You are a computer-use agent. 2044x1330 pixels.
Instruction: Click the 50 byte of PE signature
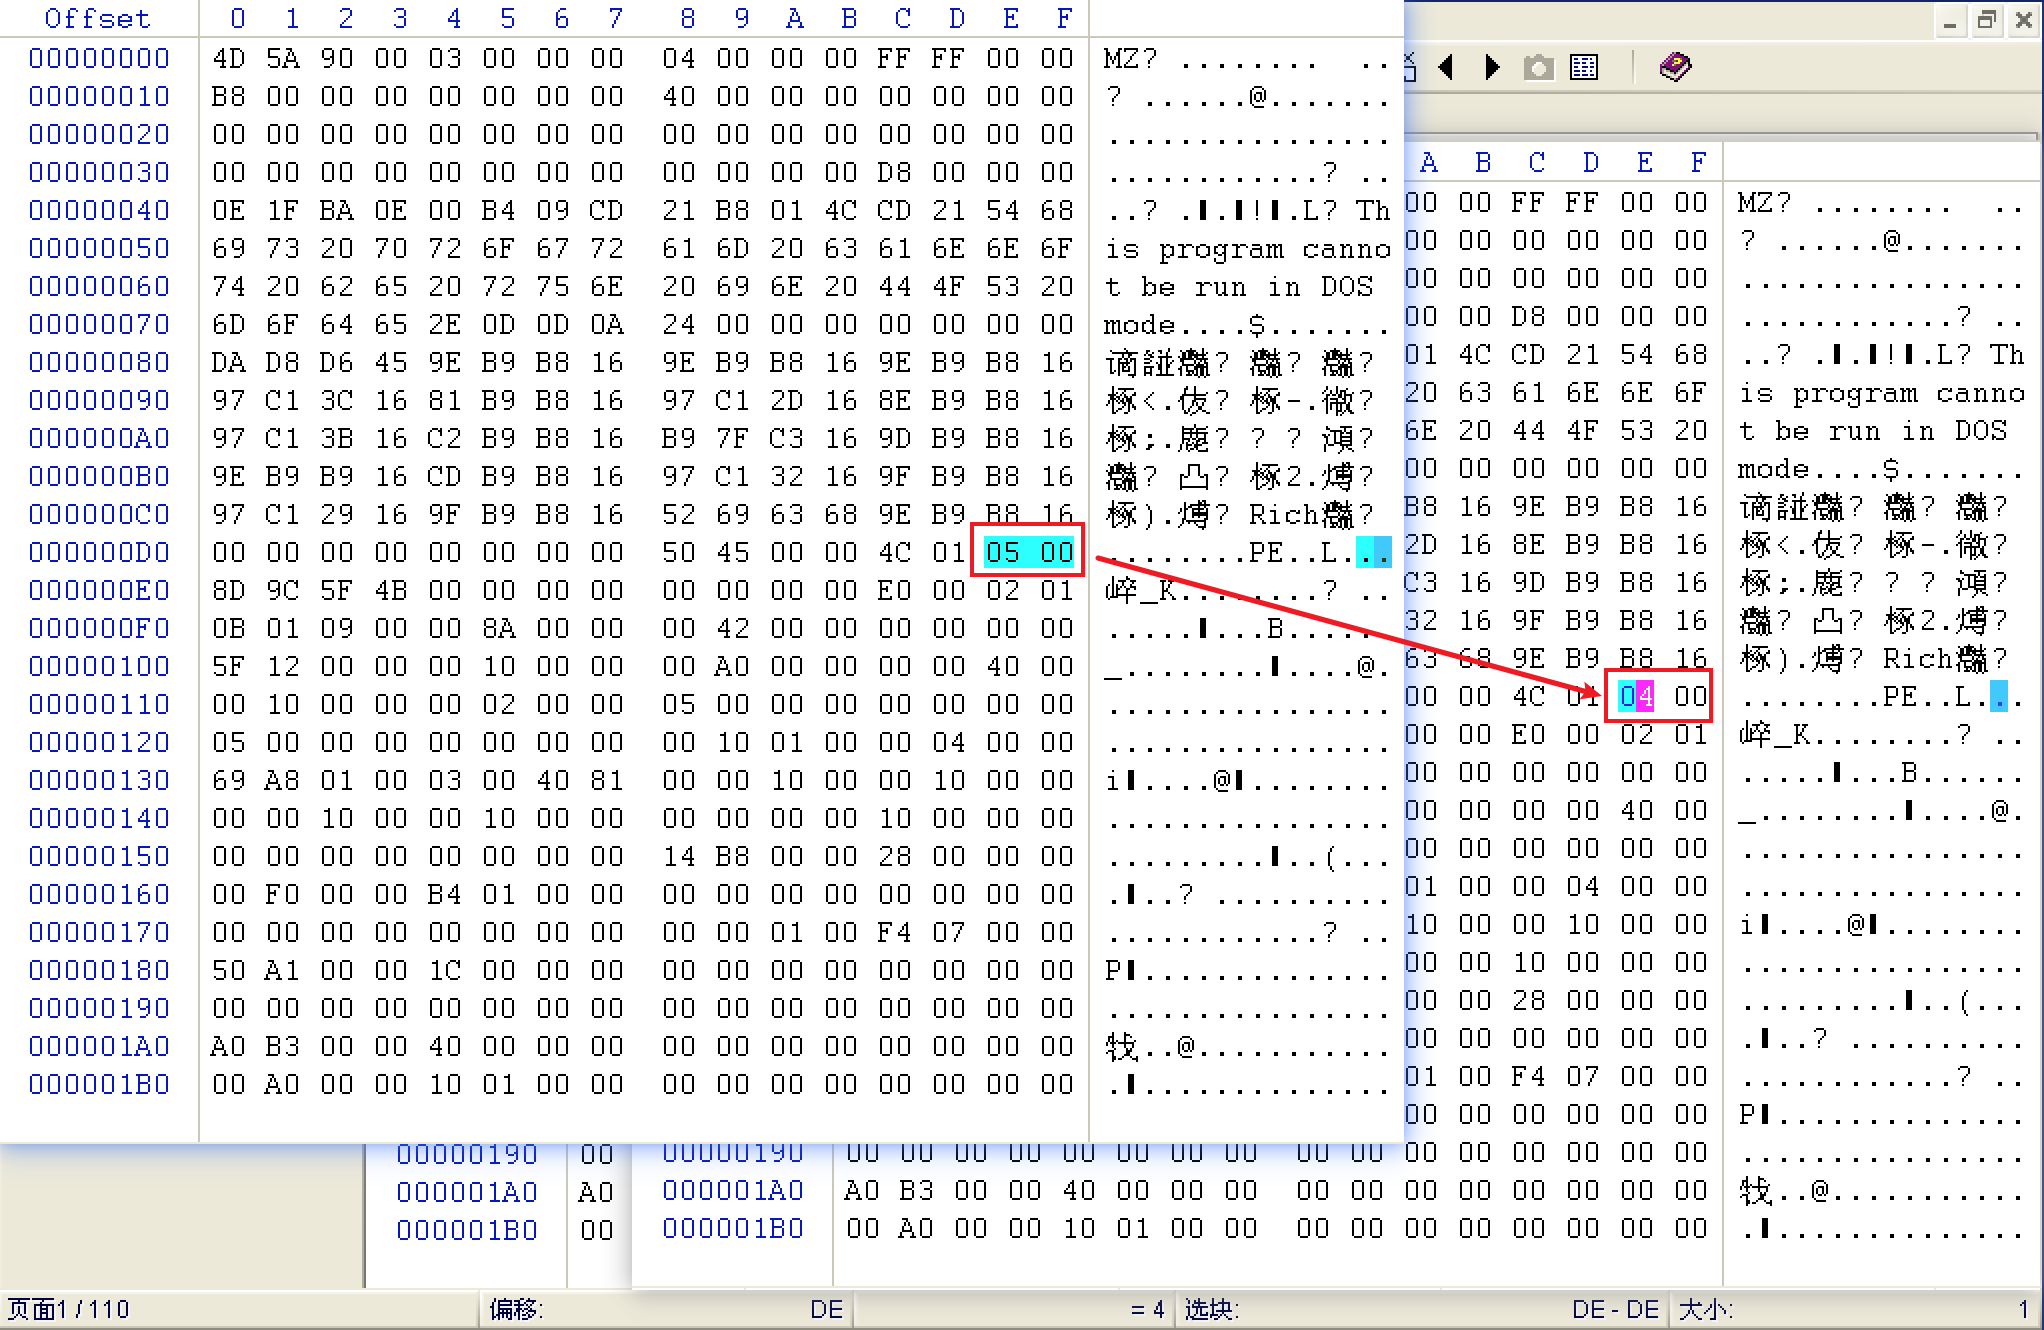[678, 552]
